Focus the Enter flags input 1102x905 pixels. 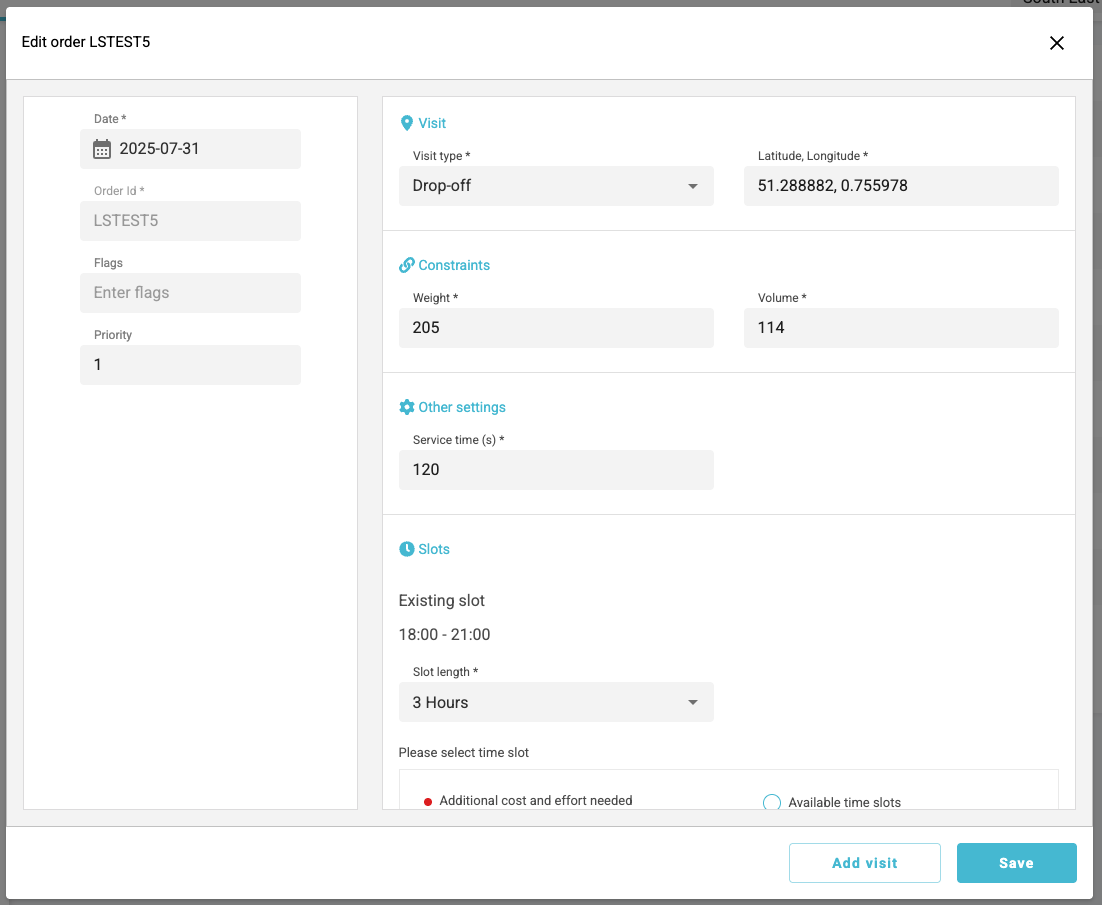click(x=190, y=293)
